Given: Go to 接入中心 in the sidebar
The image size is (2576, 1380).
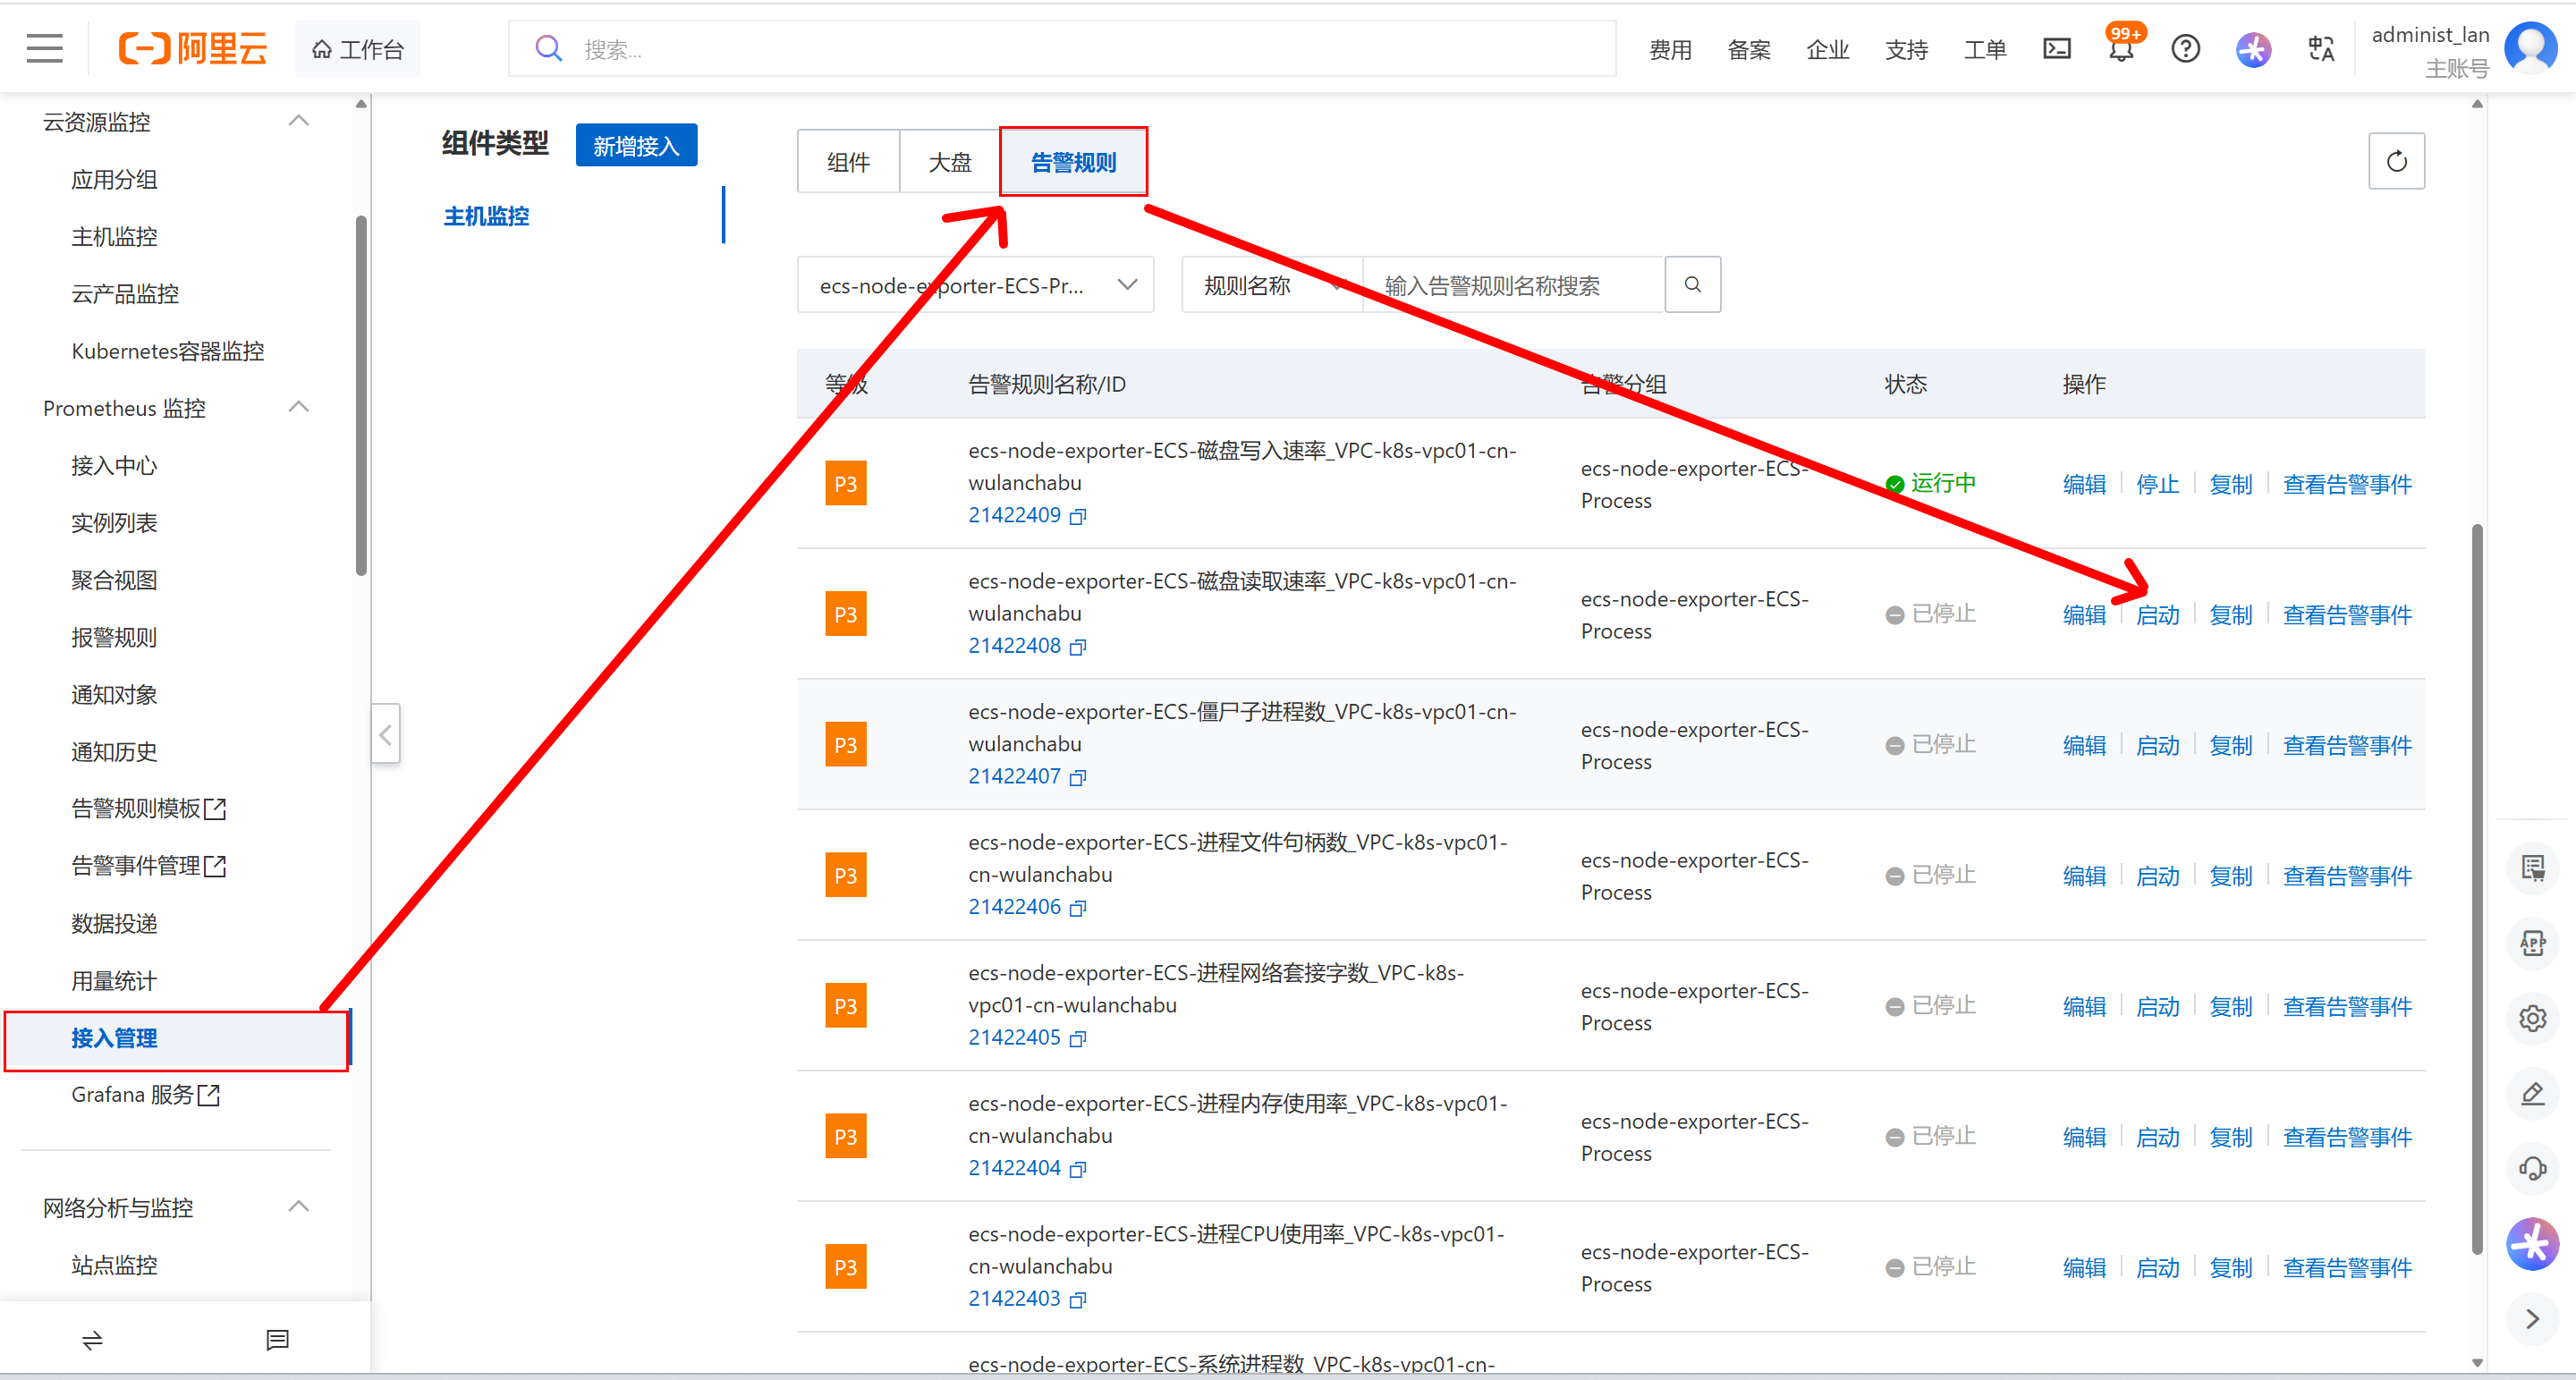Looking at the screenshot, I should pos(114,466).
